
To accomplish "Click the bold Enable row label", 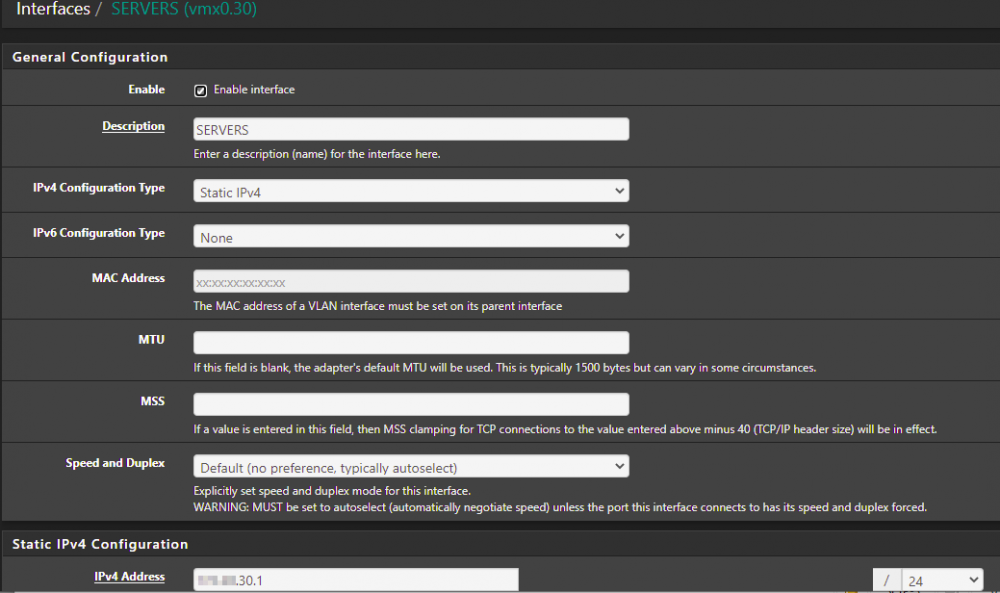I will point(147,90).
